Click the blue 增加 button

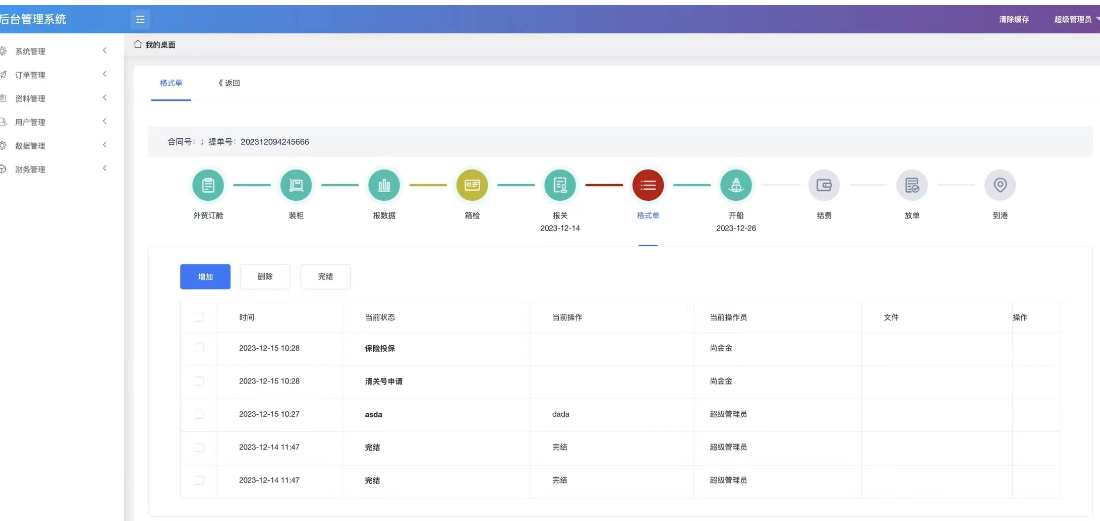205,277
